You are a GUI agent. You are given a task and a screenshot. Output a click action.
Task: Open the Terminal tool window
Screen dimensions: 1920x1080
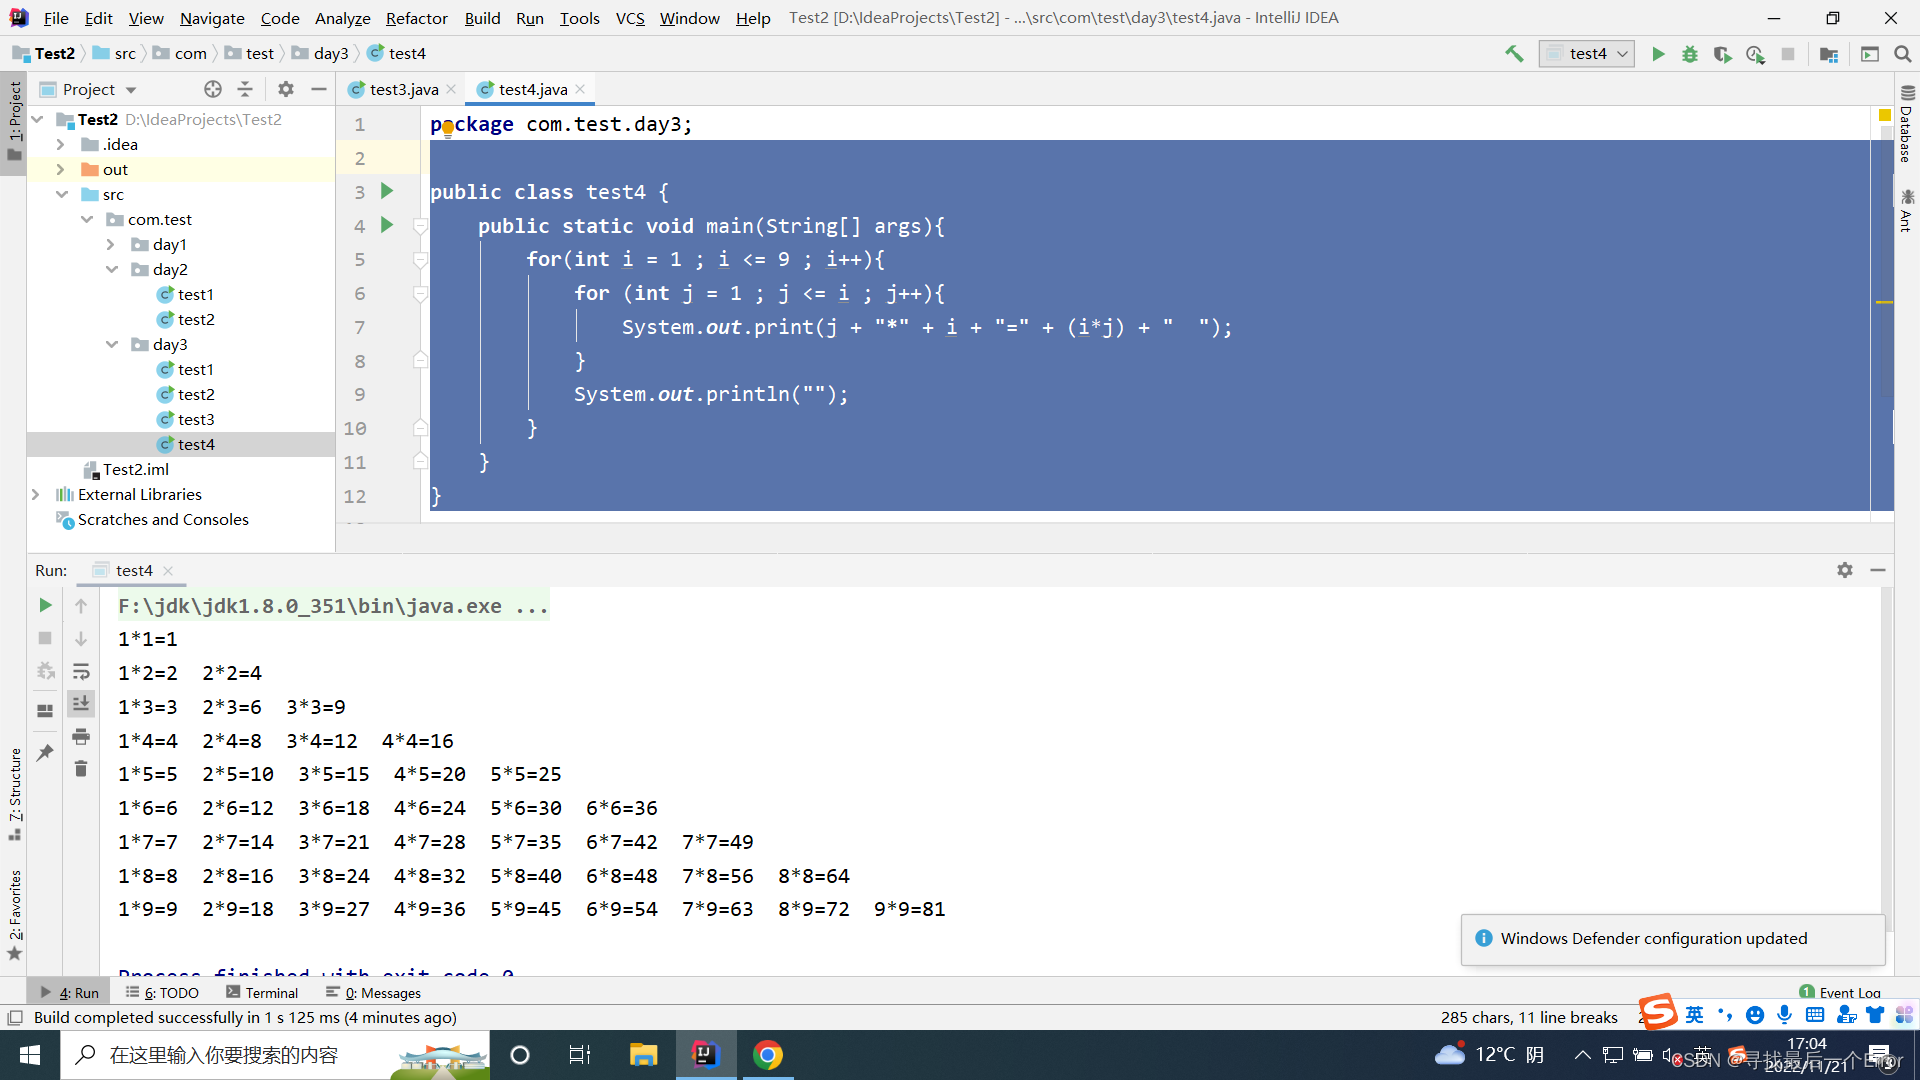coord(262,992)
